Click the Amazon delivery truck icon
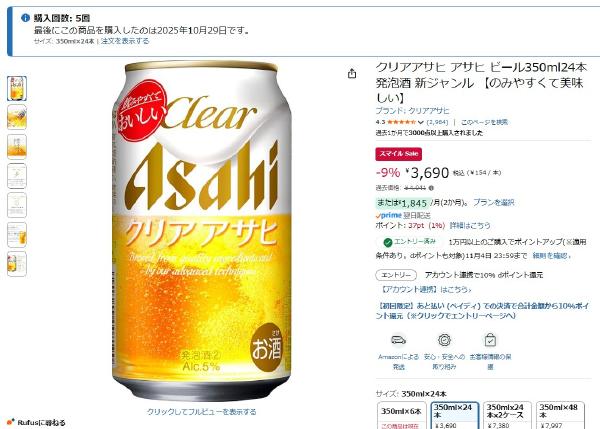The image size is (600, 429). 398,340
